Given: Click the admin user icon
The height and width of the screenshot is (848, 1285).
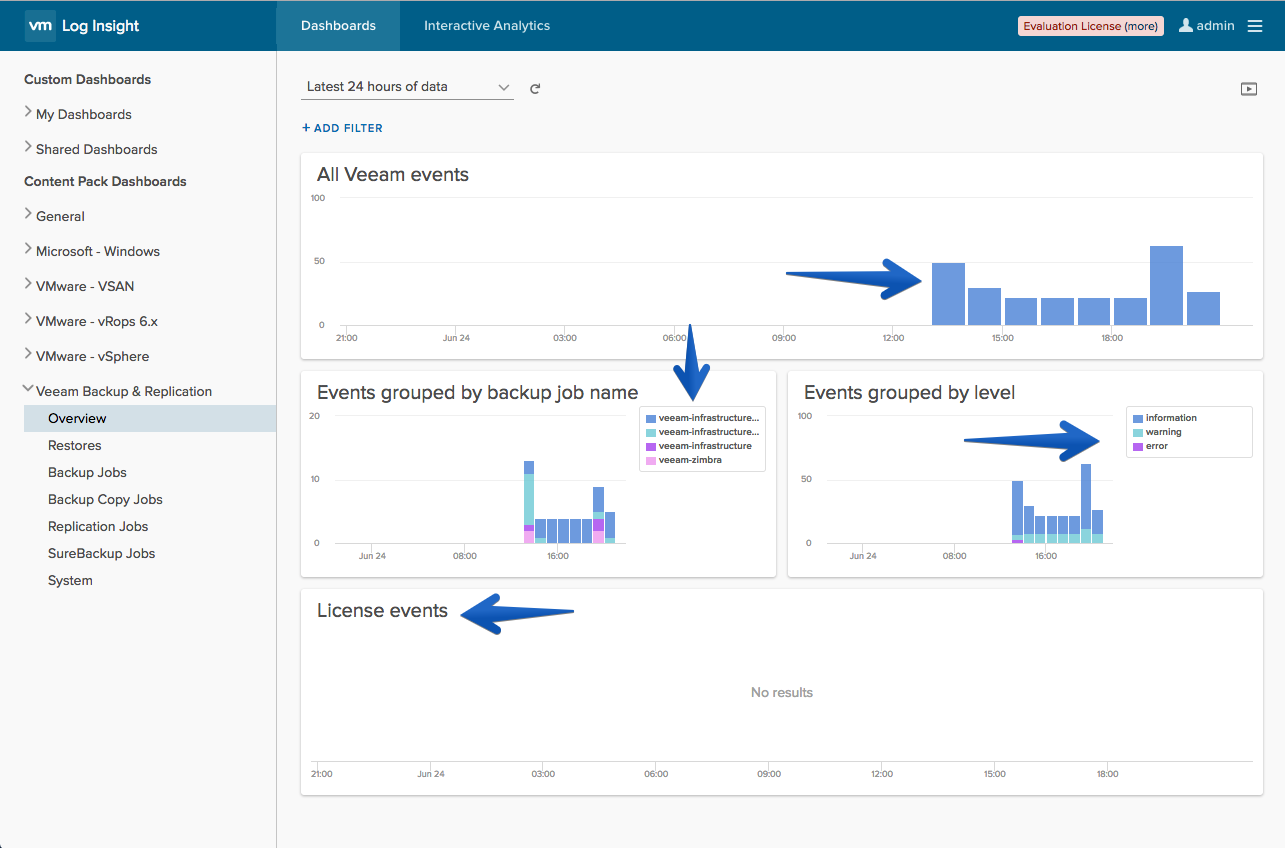Looking at the screenshot, I should (1186, 25).
